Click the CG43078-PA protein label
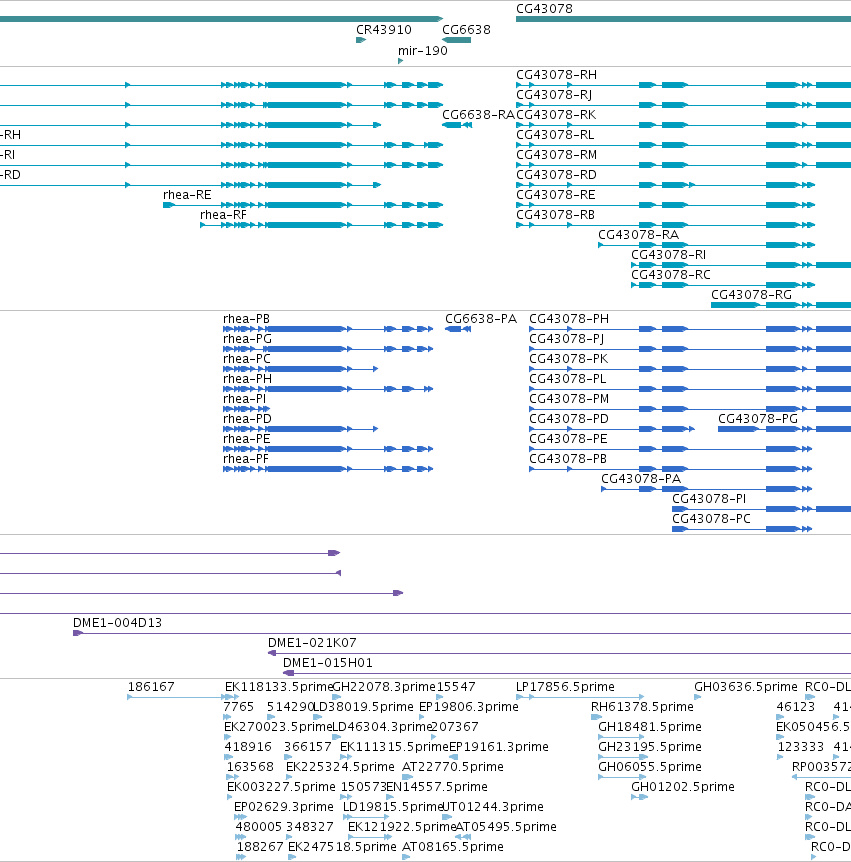The height and width of the screenshot is (862, 851). (x=641, y=479)
